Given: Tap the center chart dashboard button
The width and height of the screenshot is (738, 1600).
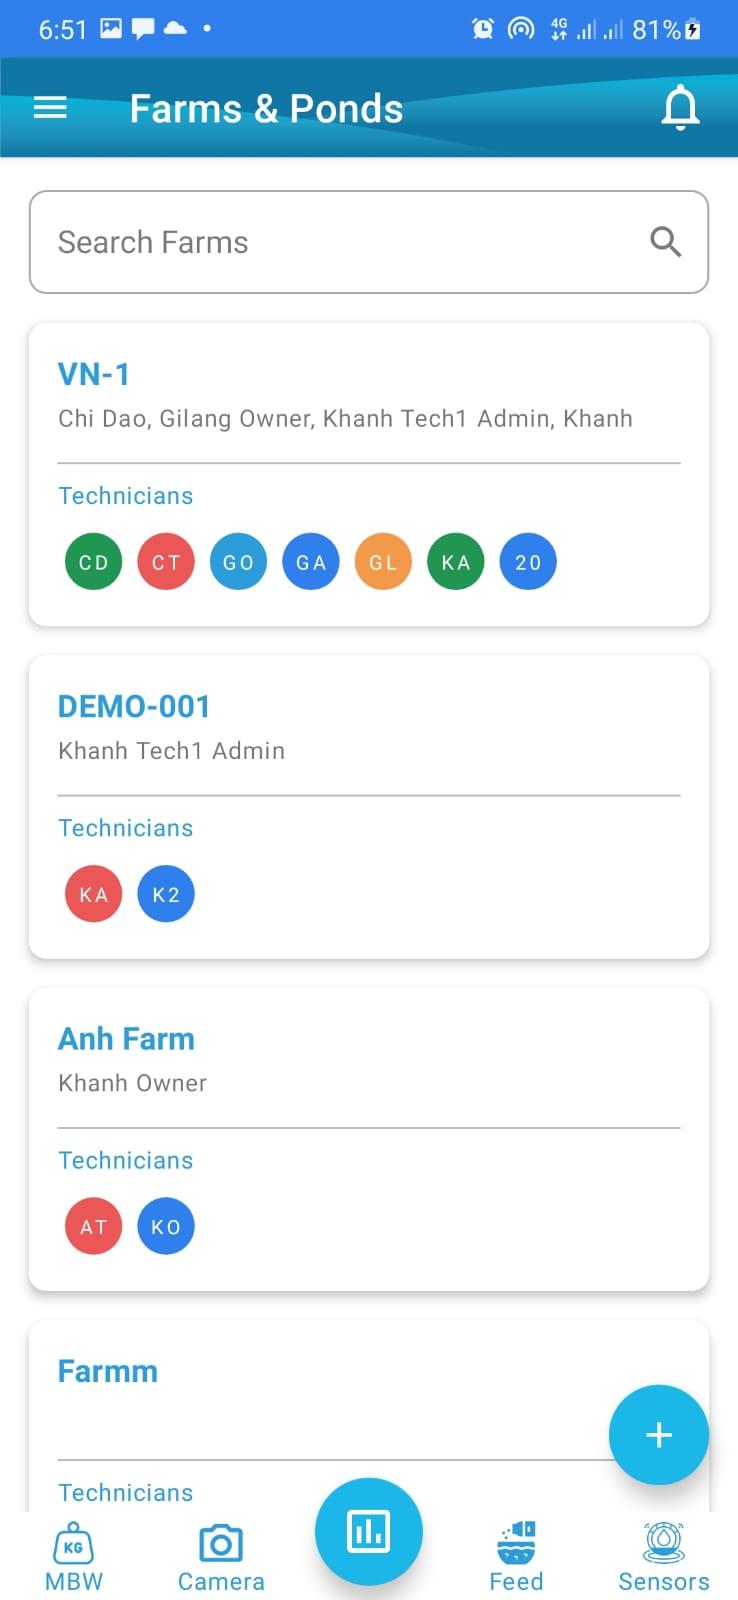Looking at the screenshot, I should tap(369, 1531).
